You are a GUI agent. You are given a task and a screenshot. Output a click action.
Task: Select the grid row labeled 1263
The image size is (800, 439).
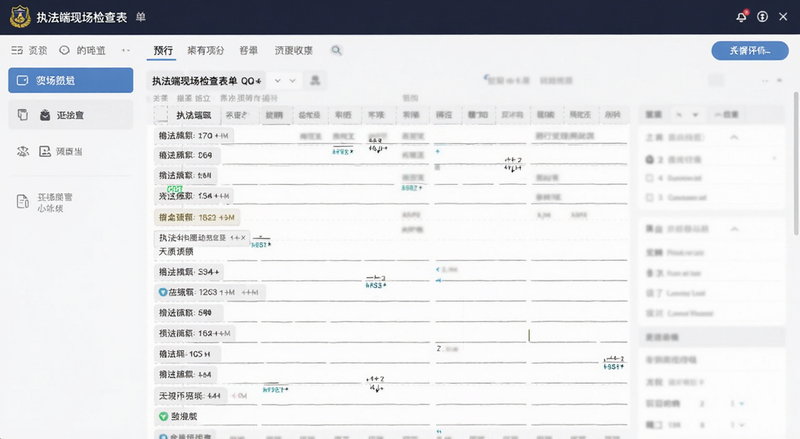tap(209, 292)
